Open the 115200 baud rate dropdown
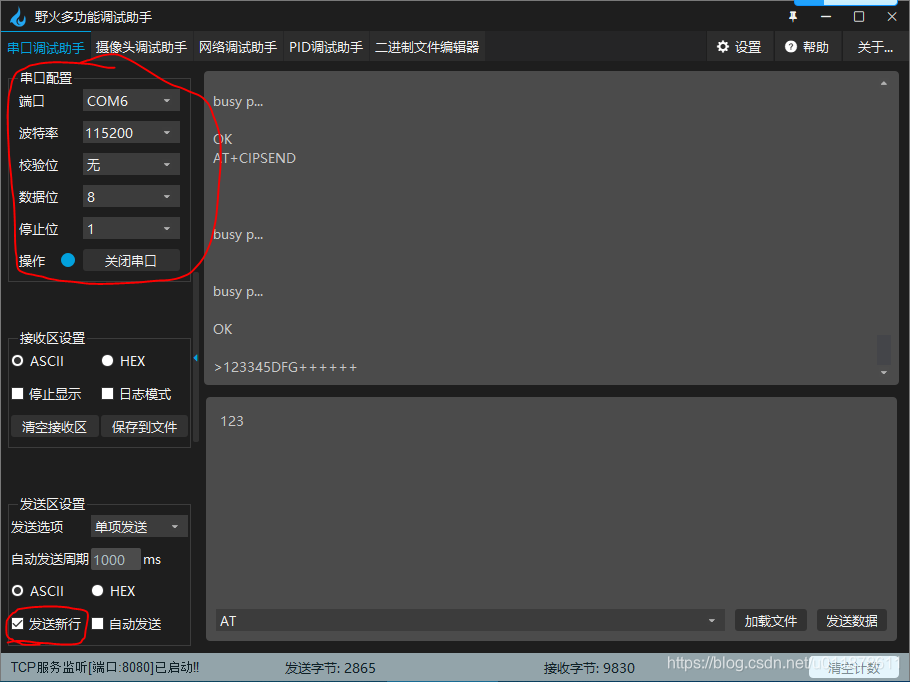Viewport: 910px width, 682px height. point(131,133)
